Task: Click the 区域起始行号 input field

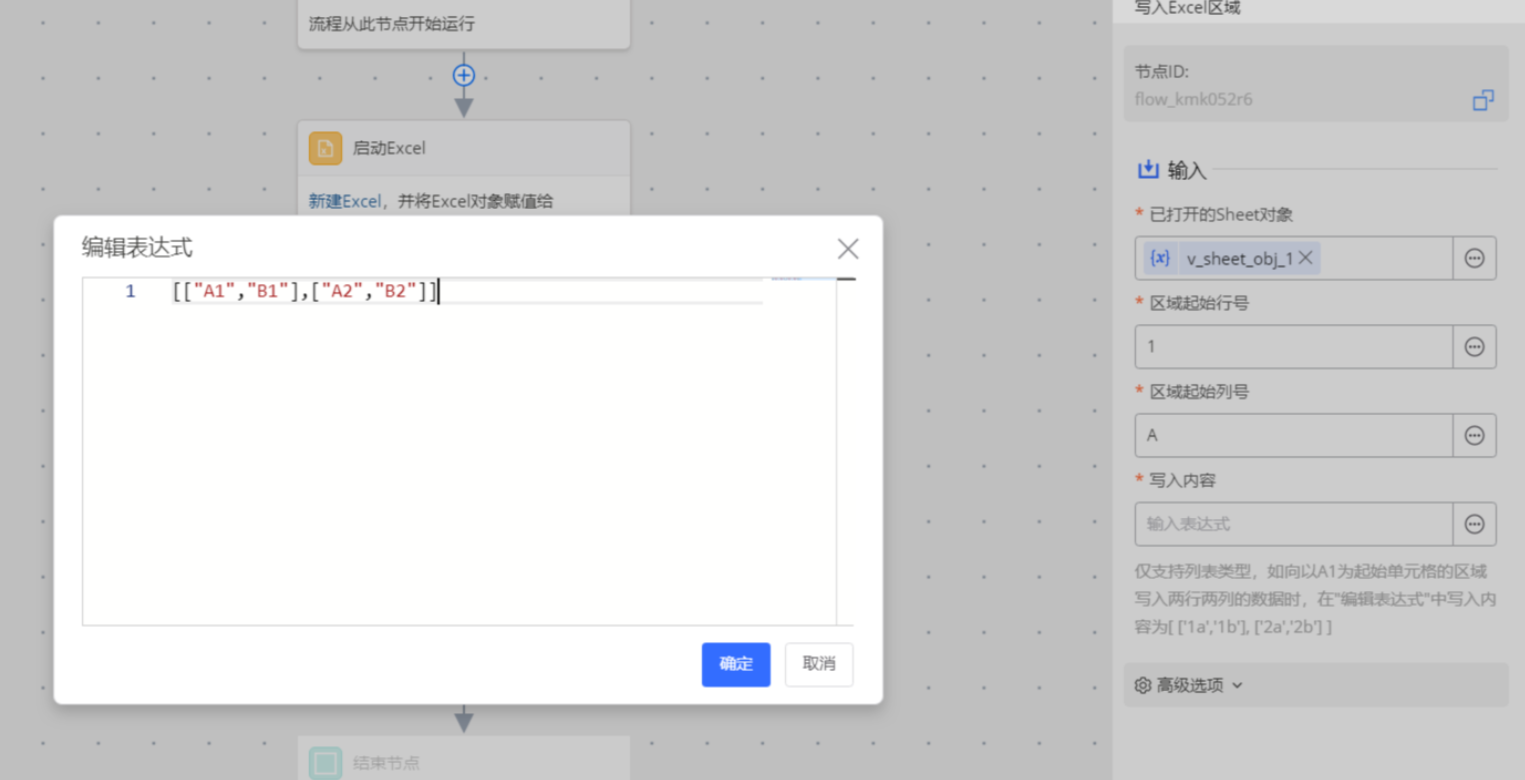Action: click(1294, 347)
